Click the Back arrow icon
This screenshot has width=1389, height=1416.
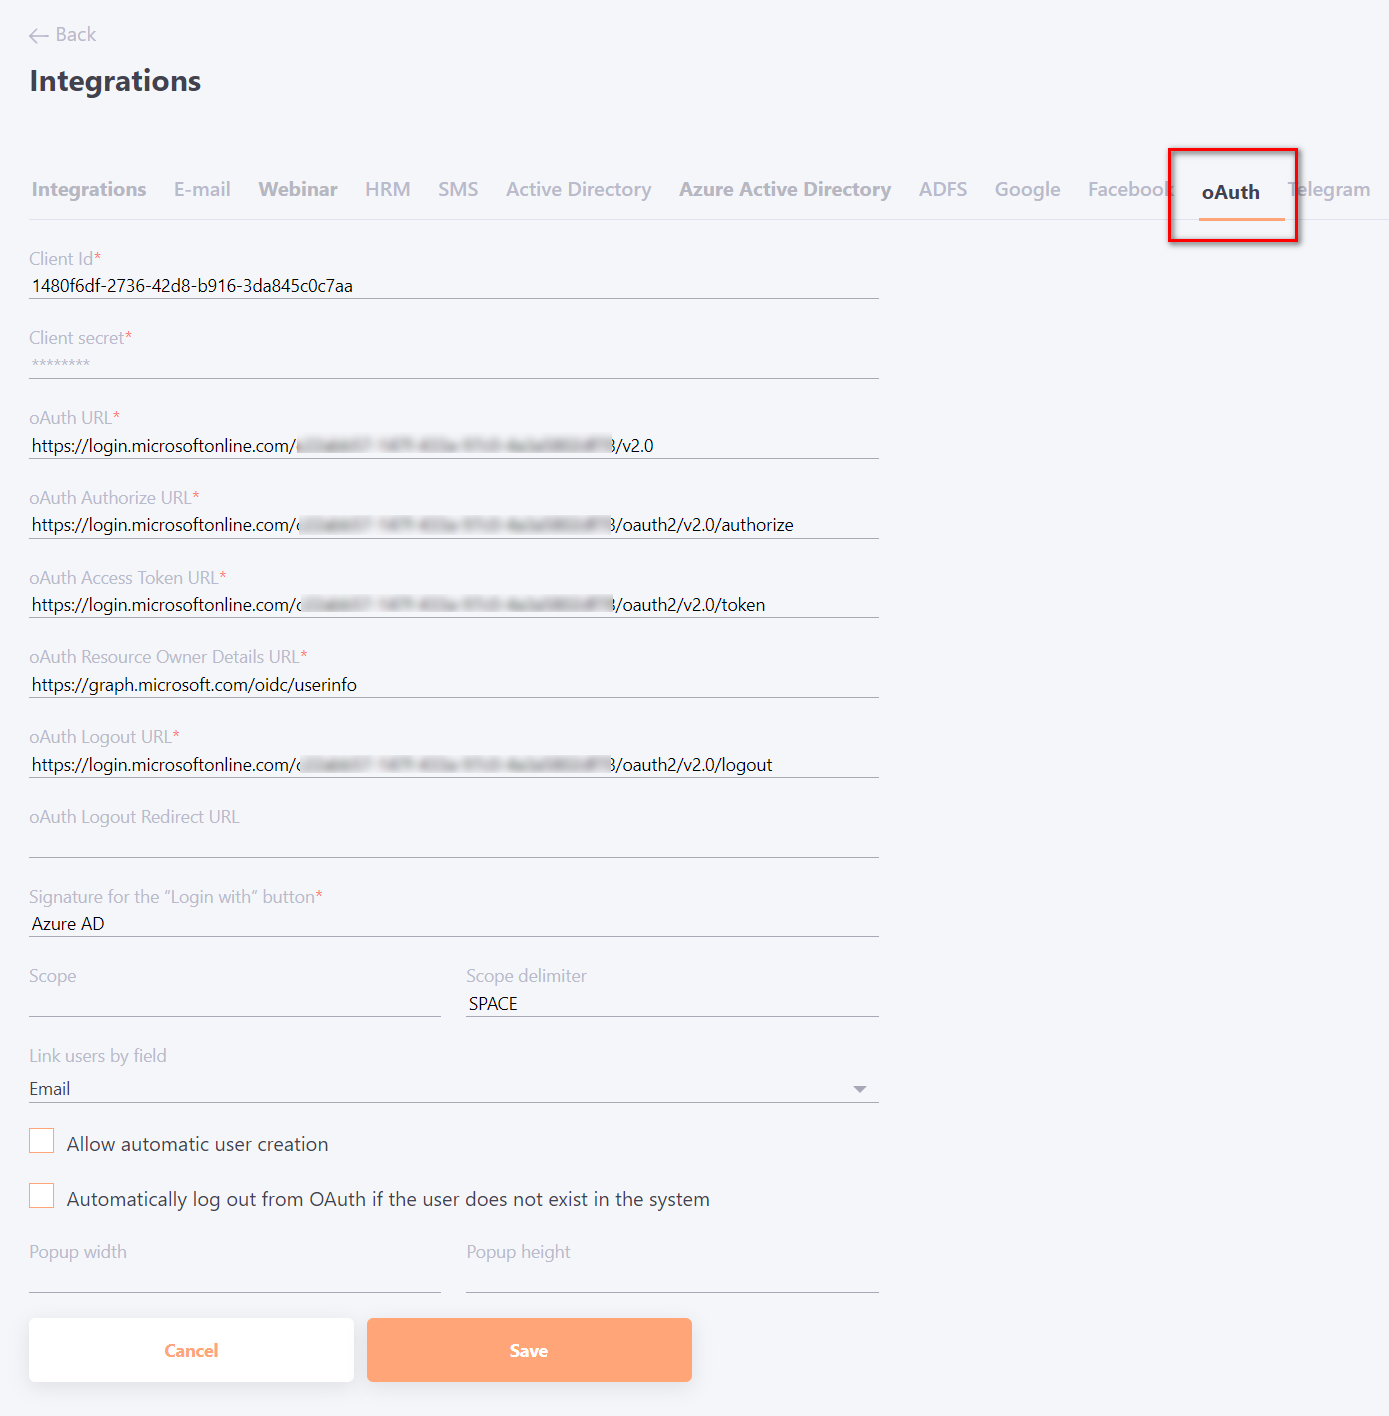click(x=39, y=36)
